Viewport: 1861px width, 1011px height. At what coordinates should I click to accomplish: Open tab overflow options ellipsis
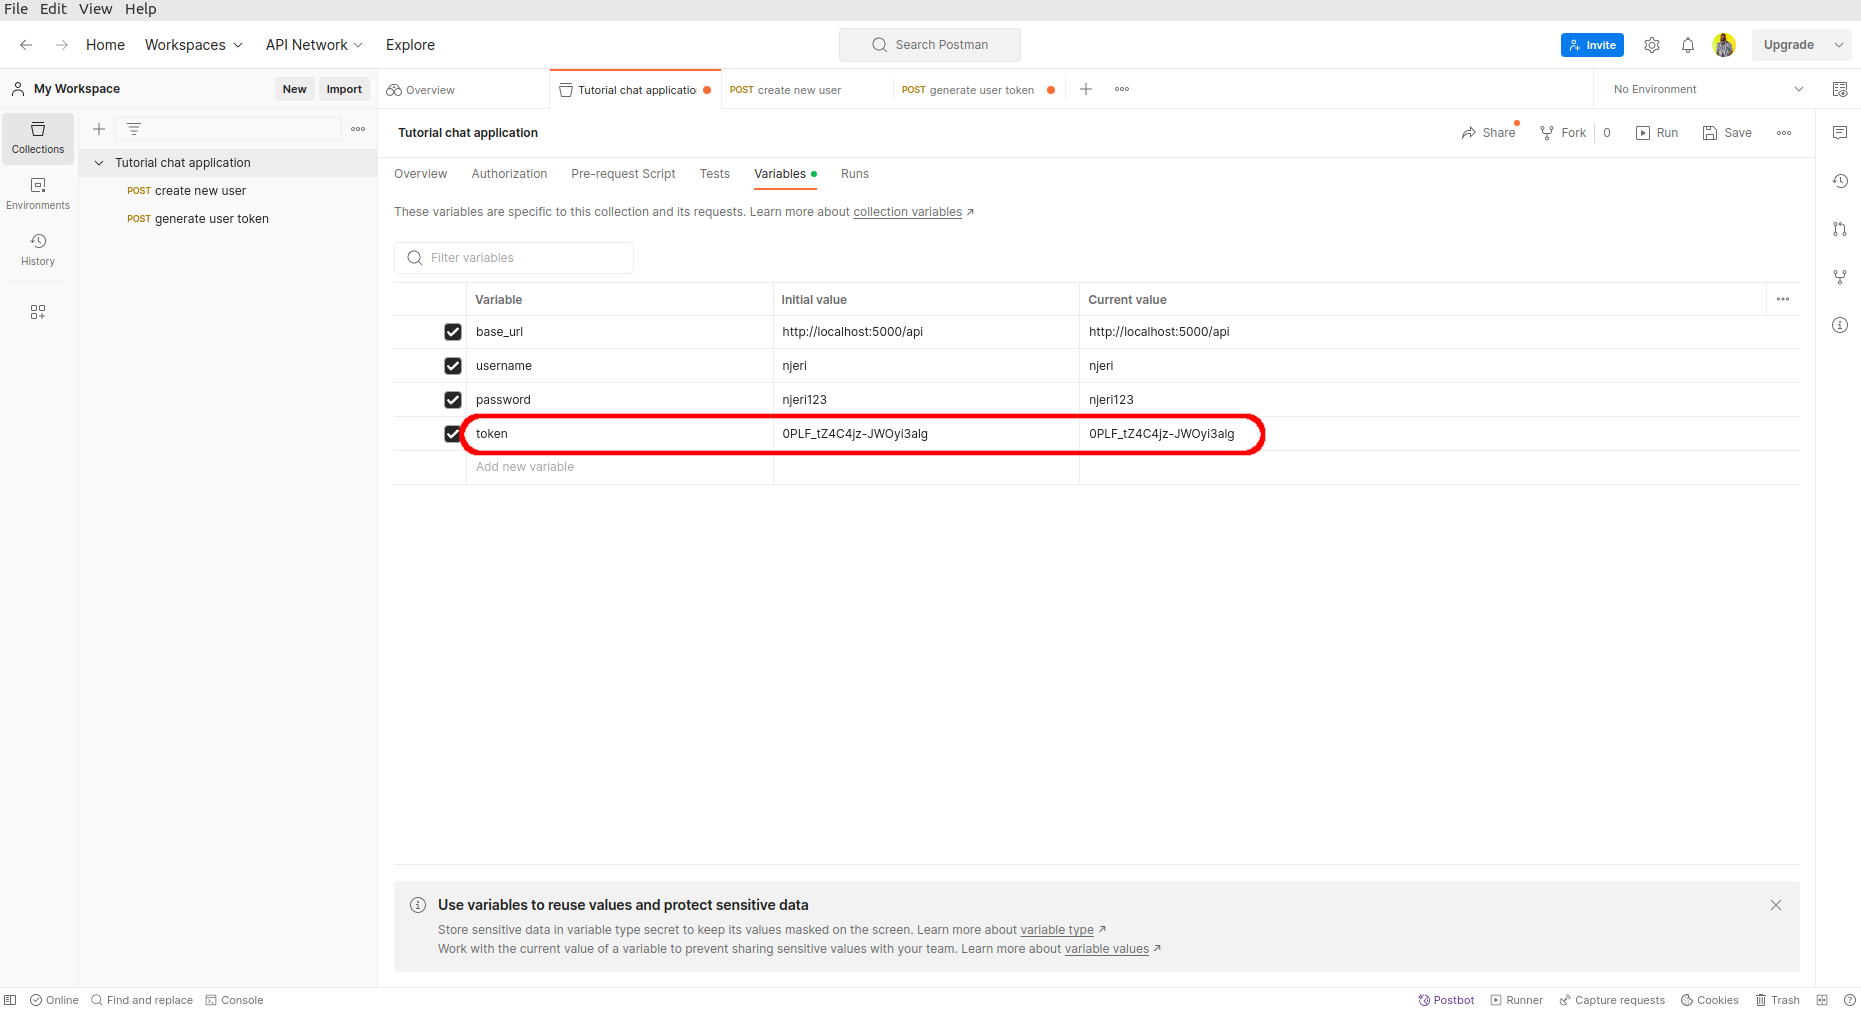1122,89
